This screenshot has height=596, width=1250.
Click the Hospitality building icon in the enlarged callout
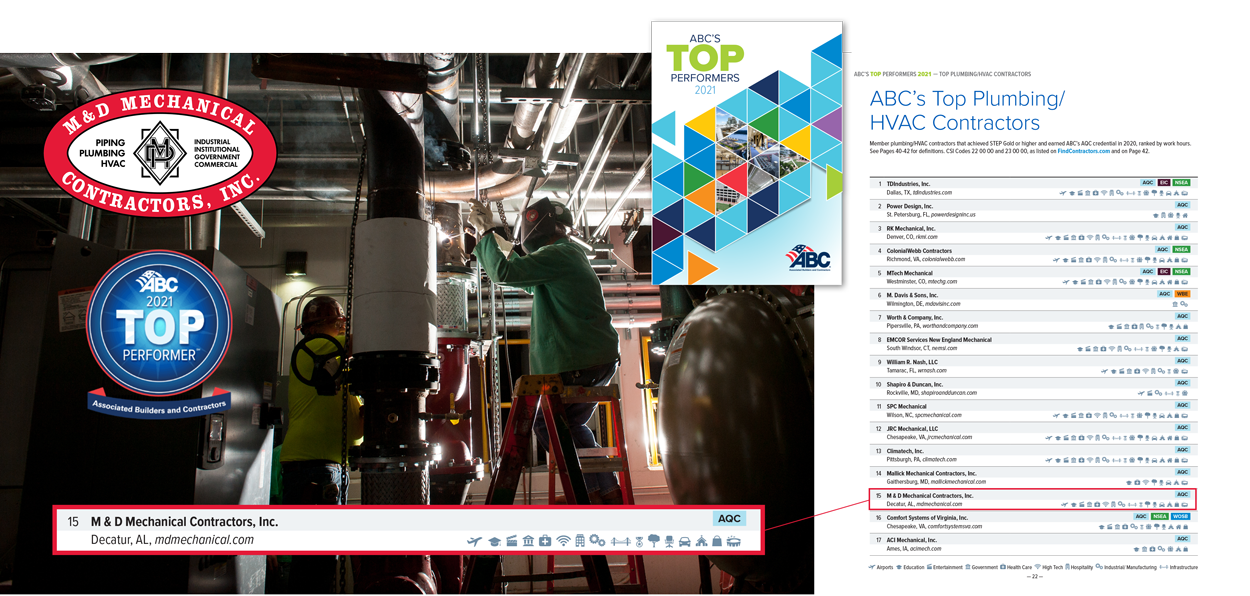(580, 541)
